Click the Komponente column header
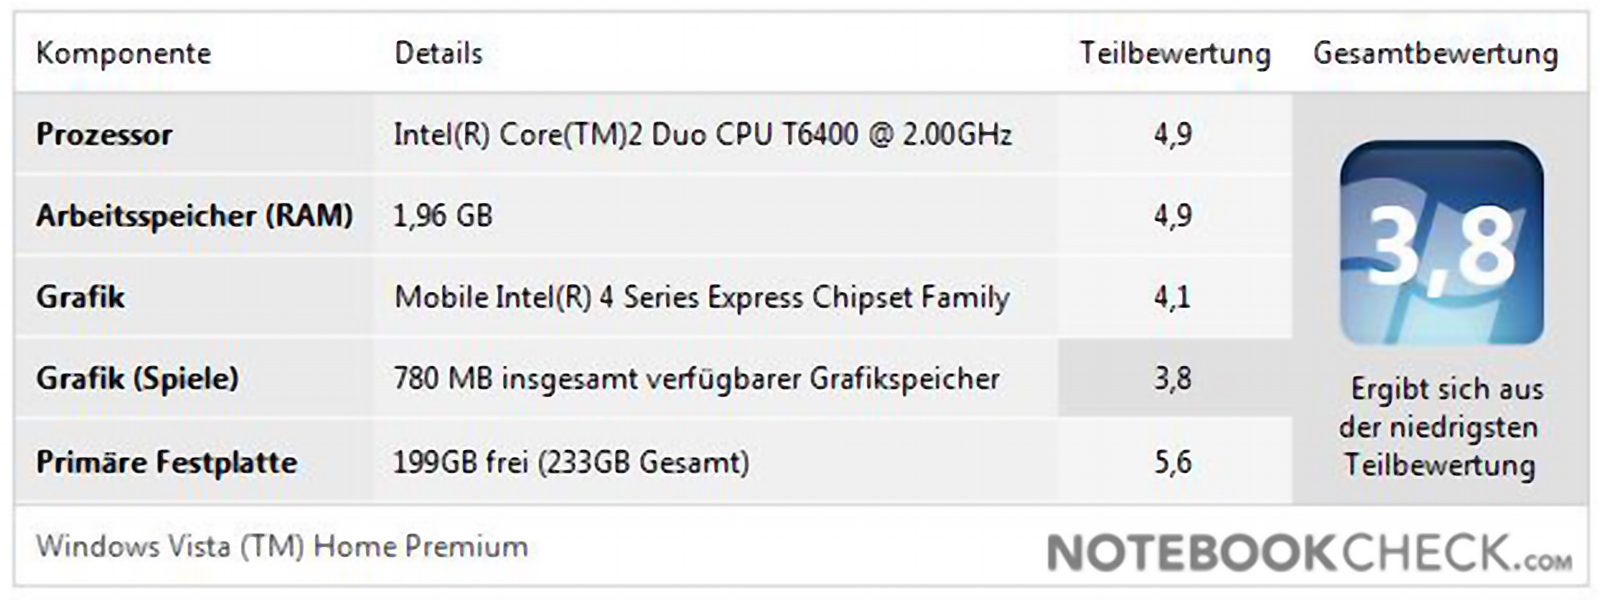This screenshot has width=1600, height=600. coord(123,53)
